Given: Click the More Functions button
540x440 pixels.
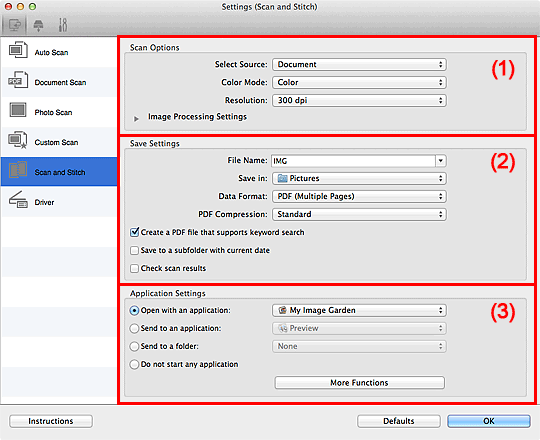Looking at the screenshot, I should [359, 383].
